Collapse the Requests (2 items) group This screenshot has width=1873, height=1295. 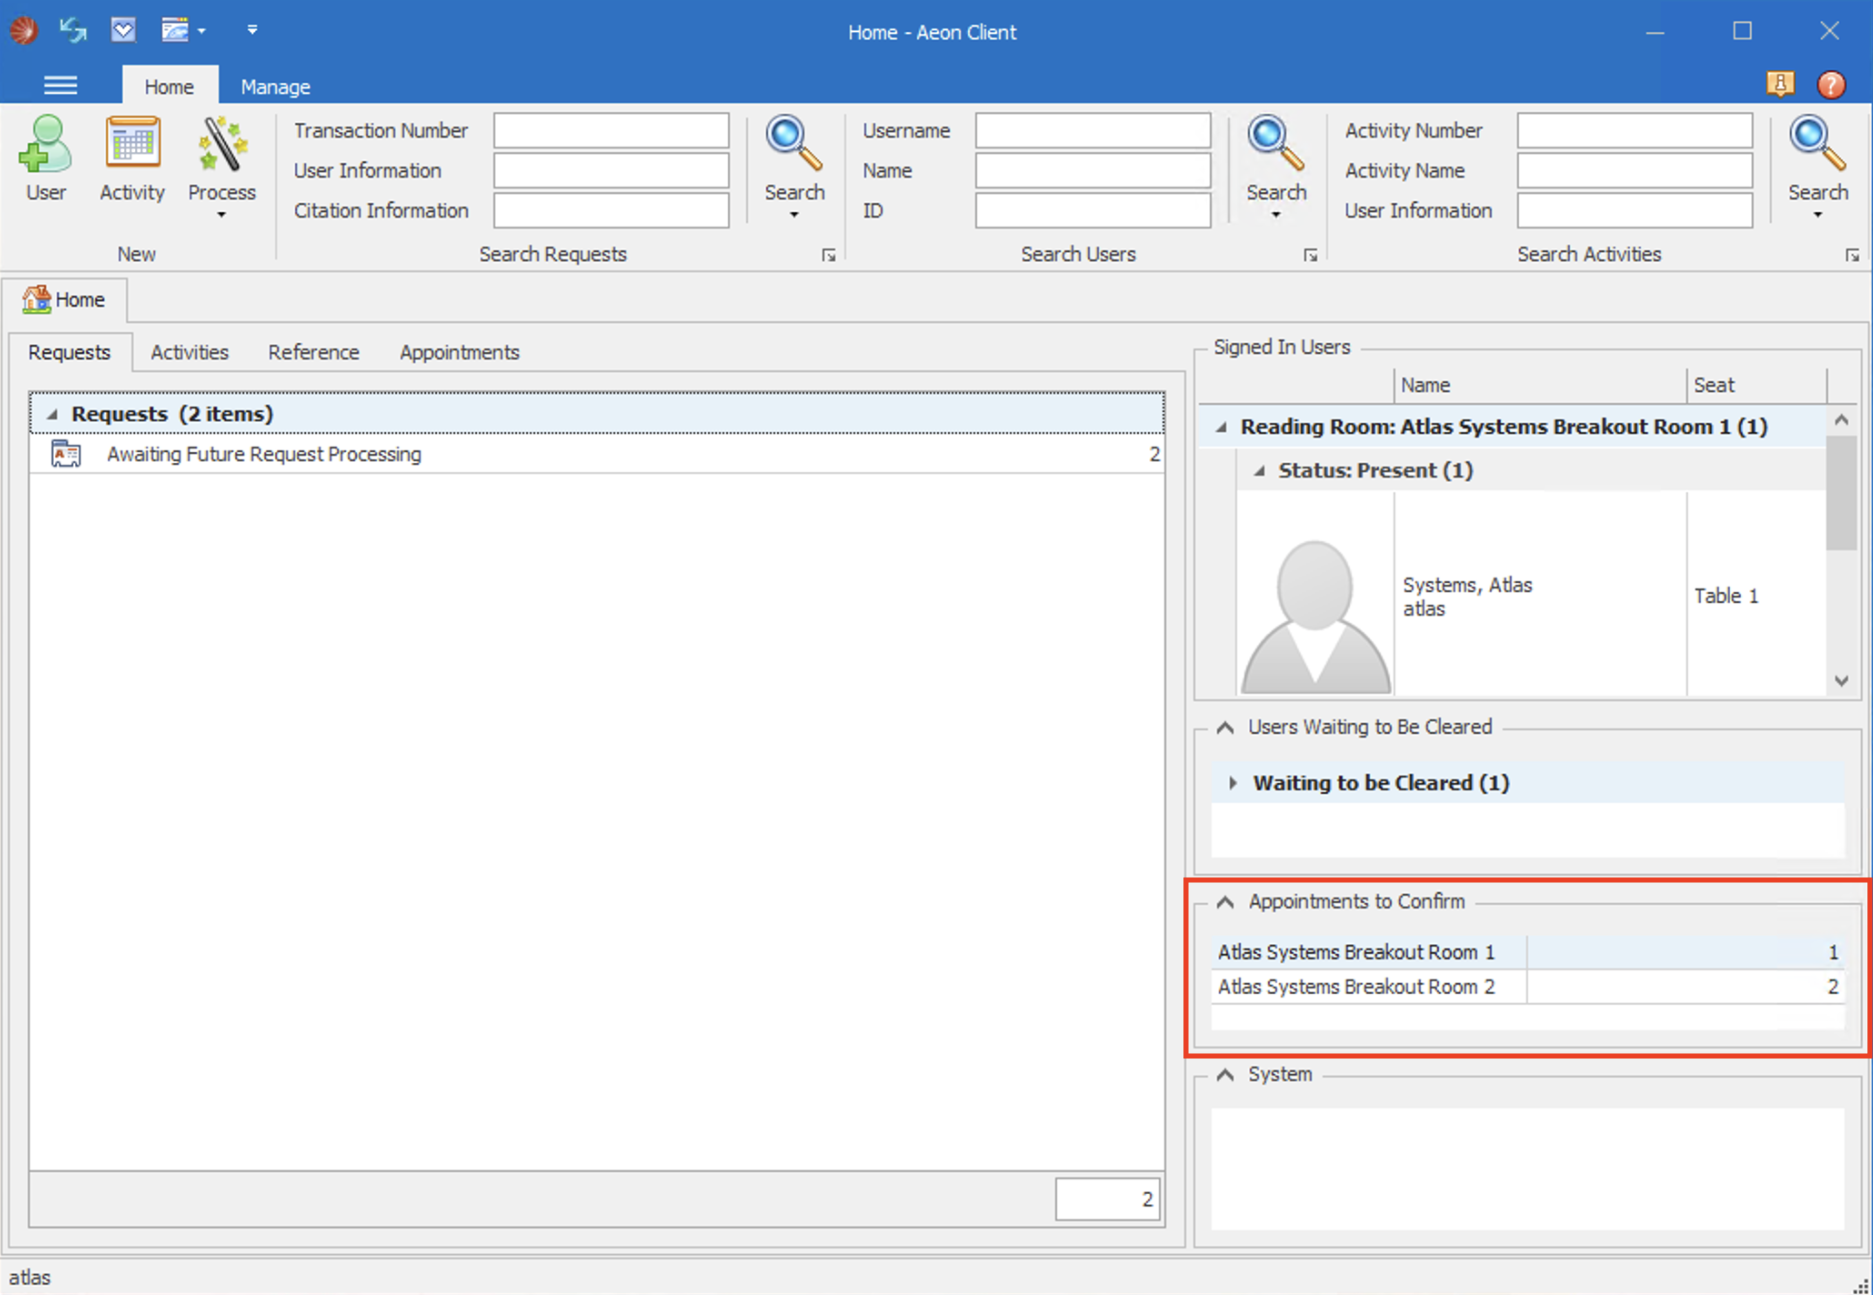click(53, 413)
